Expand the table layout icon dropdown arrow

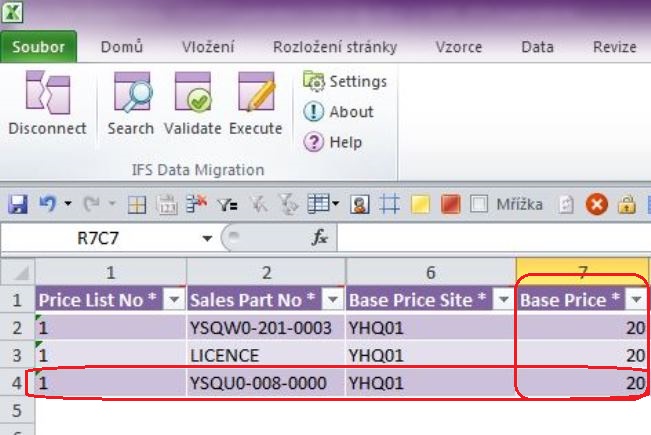(335, 204)
